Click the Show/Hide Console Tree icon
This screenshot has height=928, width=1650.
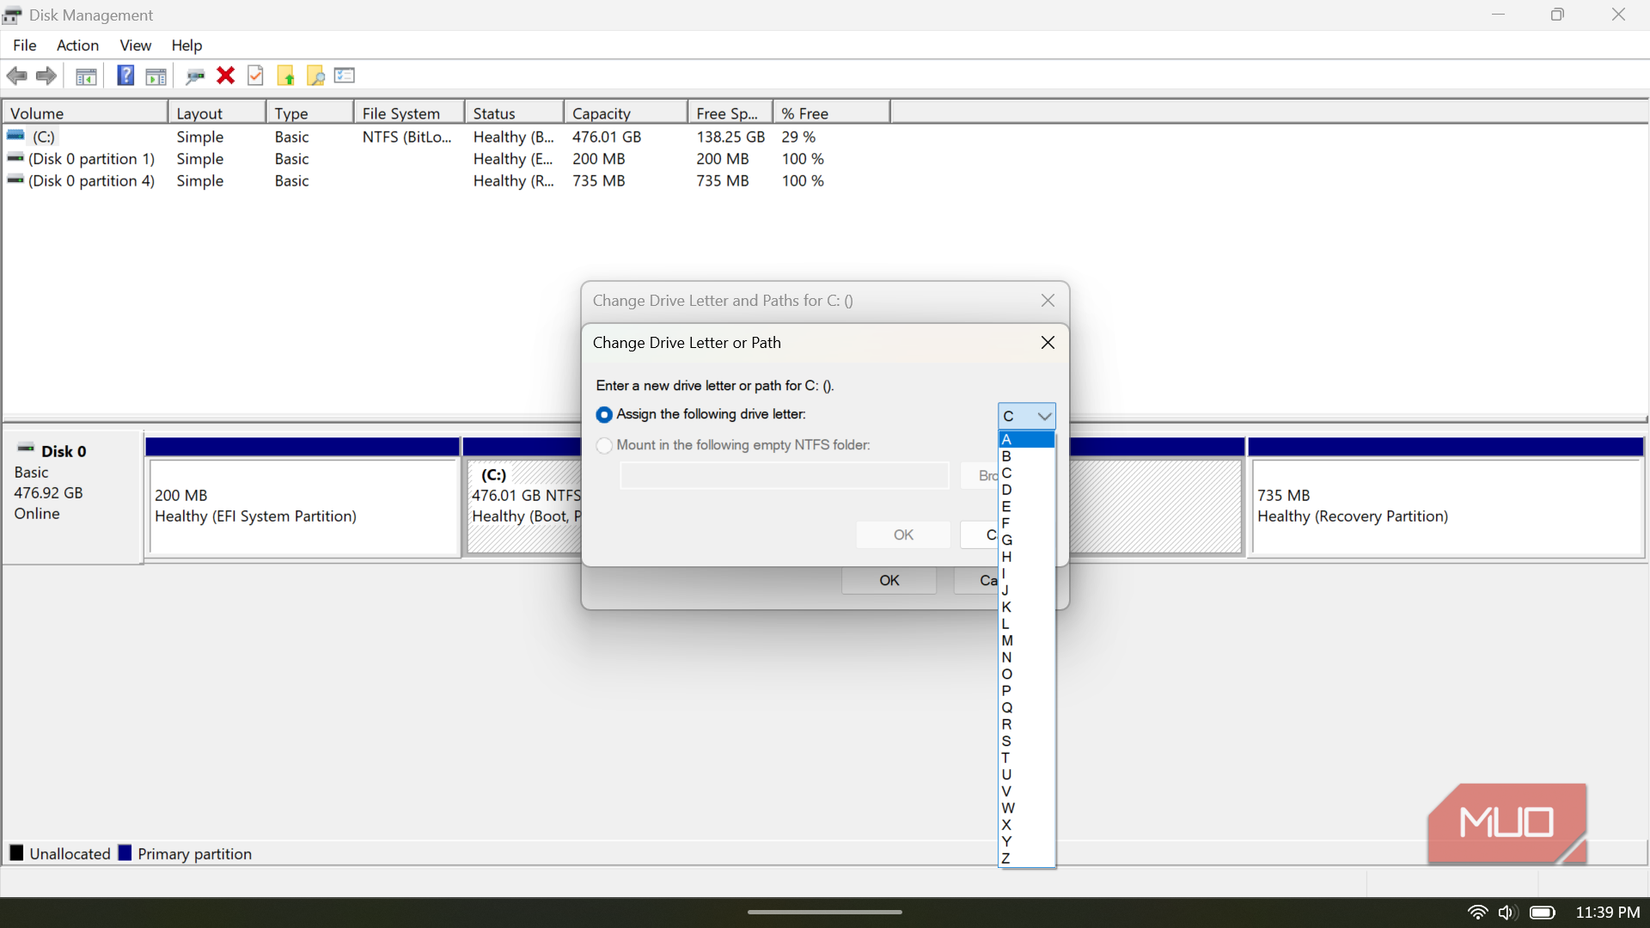[86, 75]
